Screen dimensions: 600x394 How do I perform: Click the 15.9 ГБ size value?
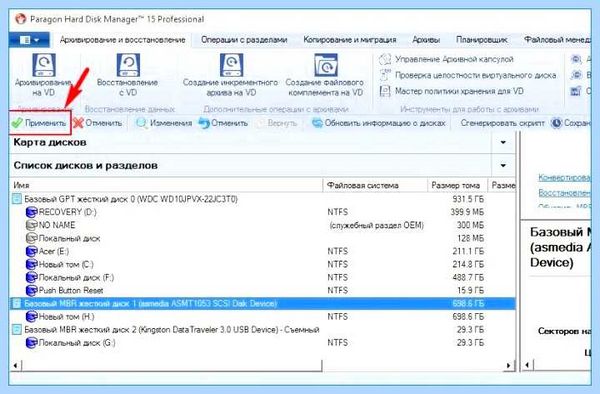point(470,290)
